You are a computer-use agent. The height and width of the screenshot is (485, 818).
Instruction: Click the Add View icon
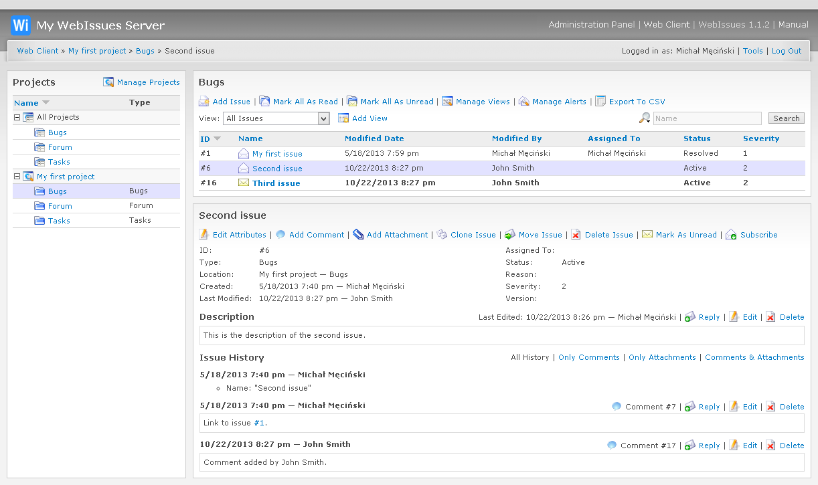343,118
